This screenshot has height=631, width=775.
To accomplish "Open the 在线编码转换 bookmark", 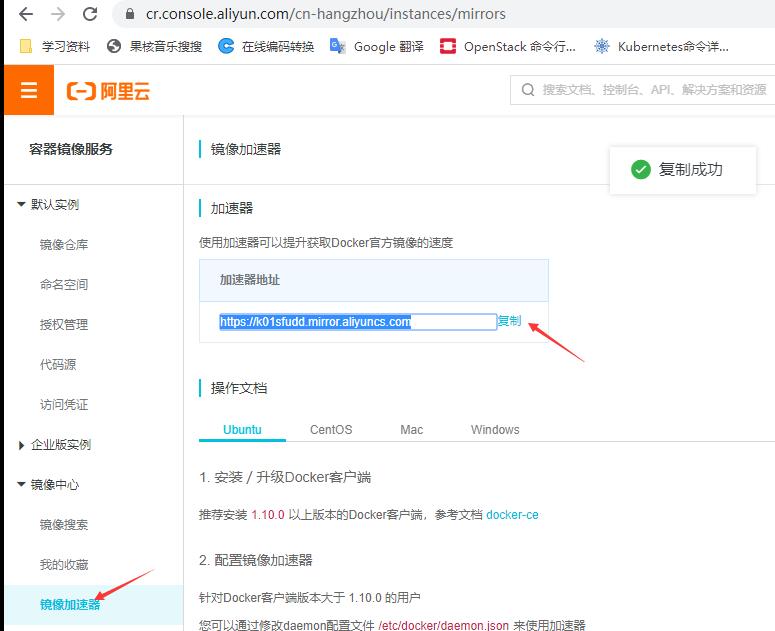I will [266, 46].
